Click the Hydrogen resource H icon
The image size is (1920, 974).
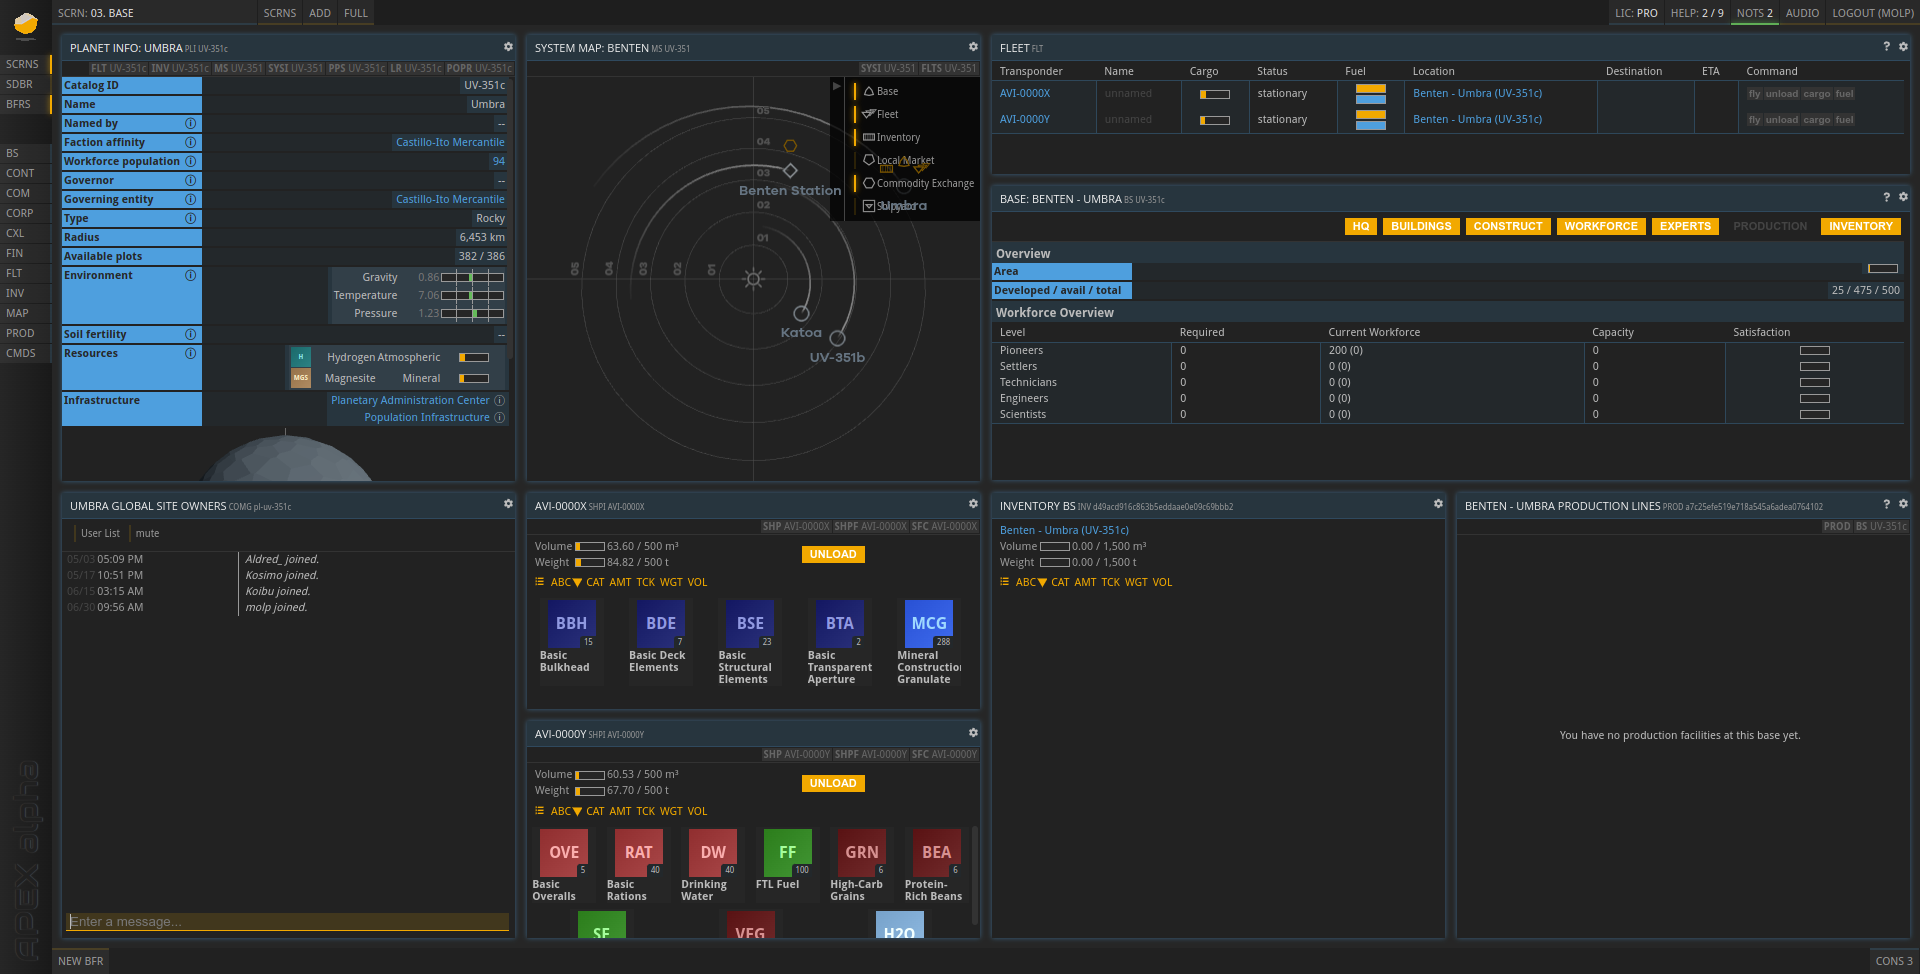(x=300, y=357)
